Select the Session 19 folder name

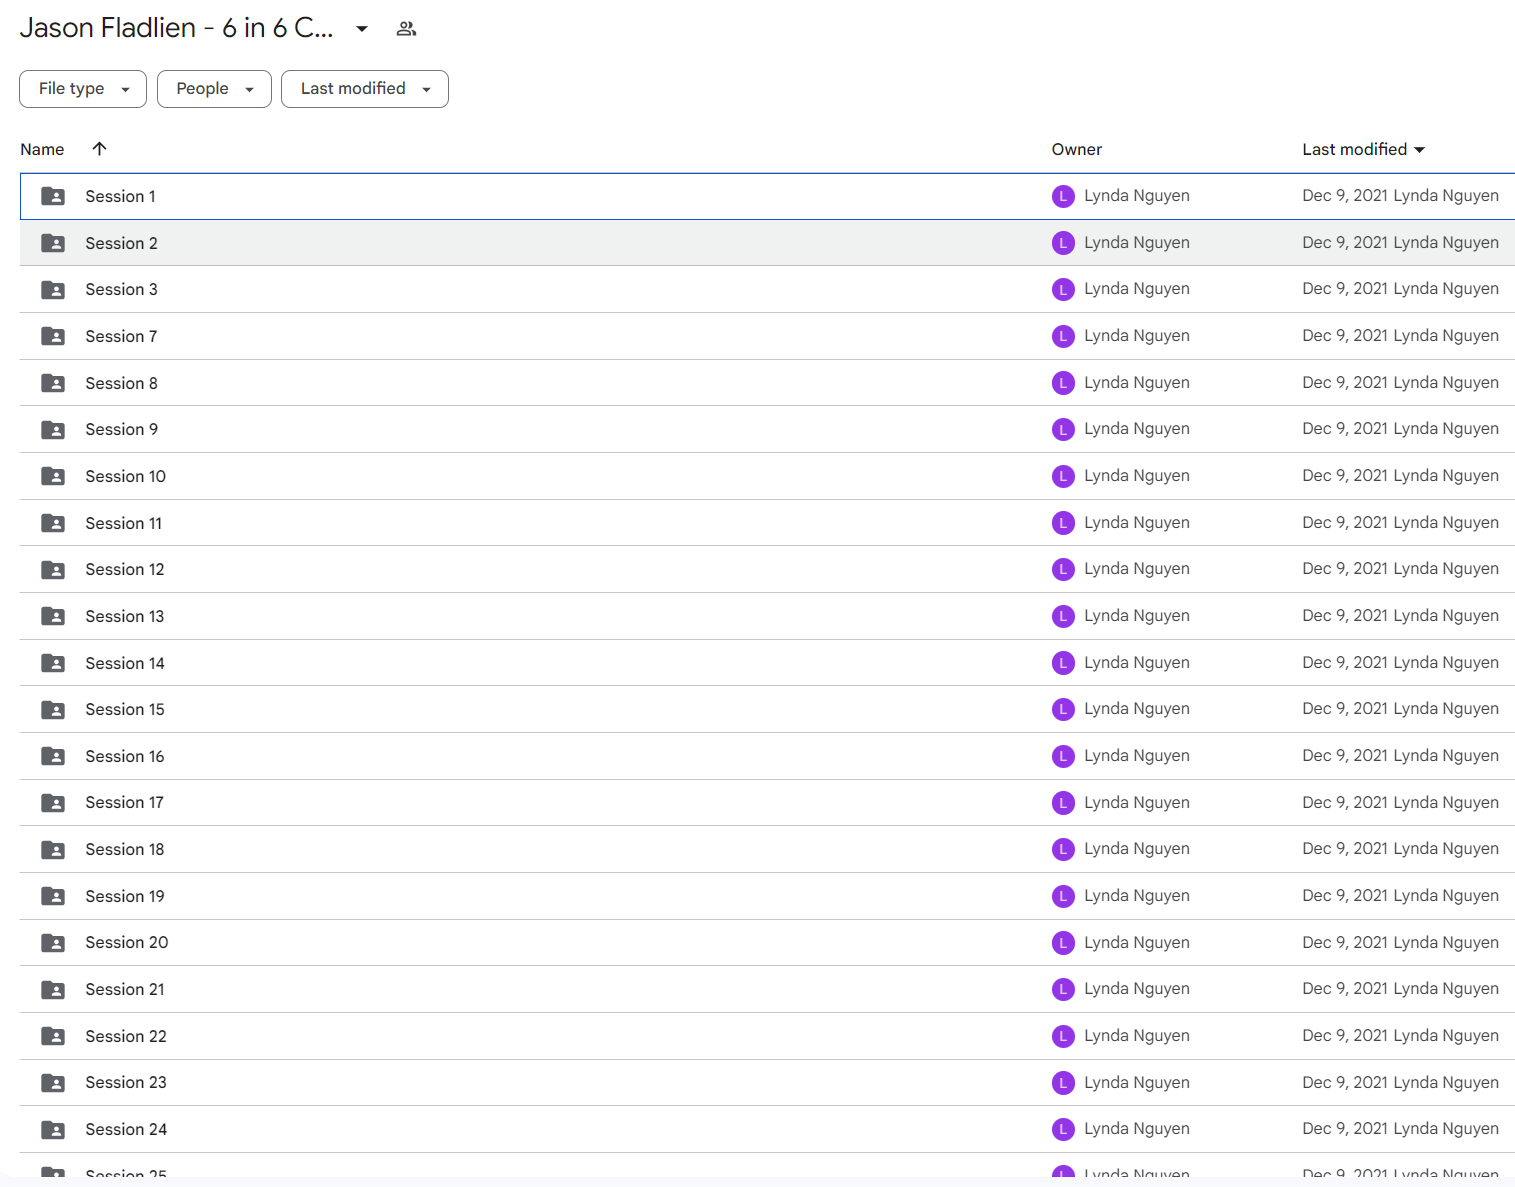coord(124,896)
